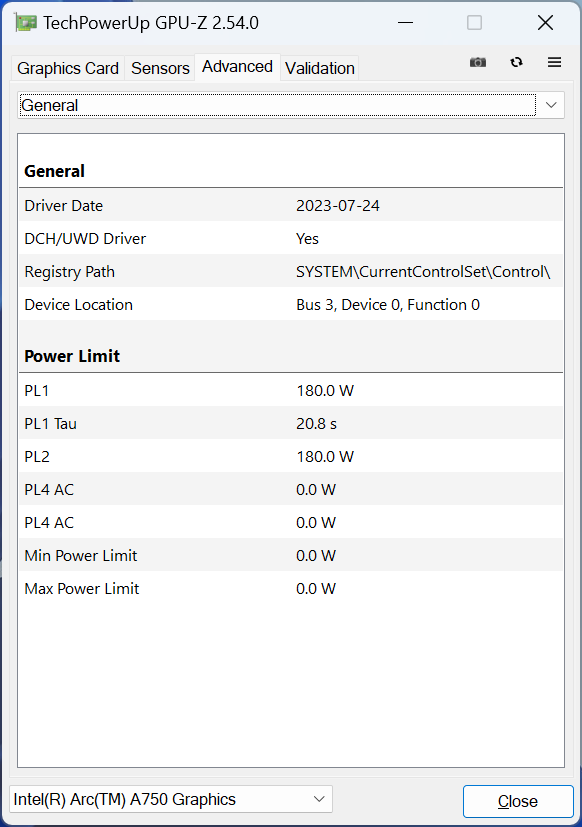This screenshot has height=827, width=582.
Task: Select the SYSTEM\CurrentControlSet registry value
Action: point(423,272)
